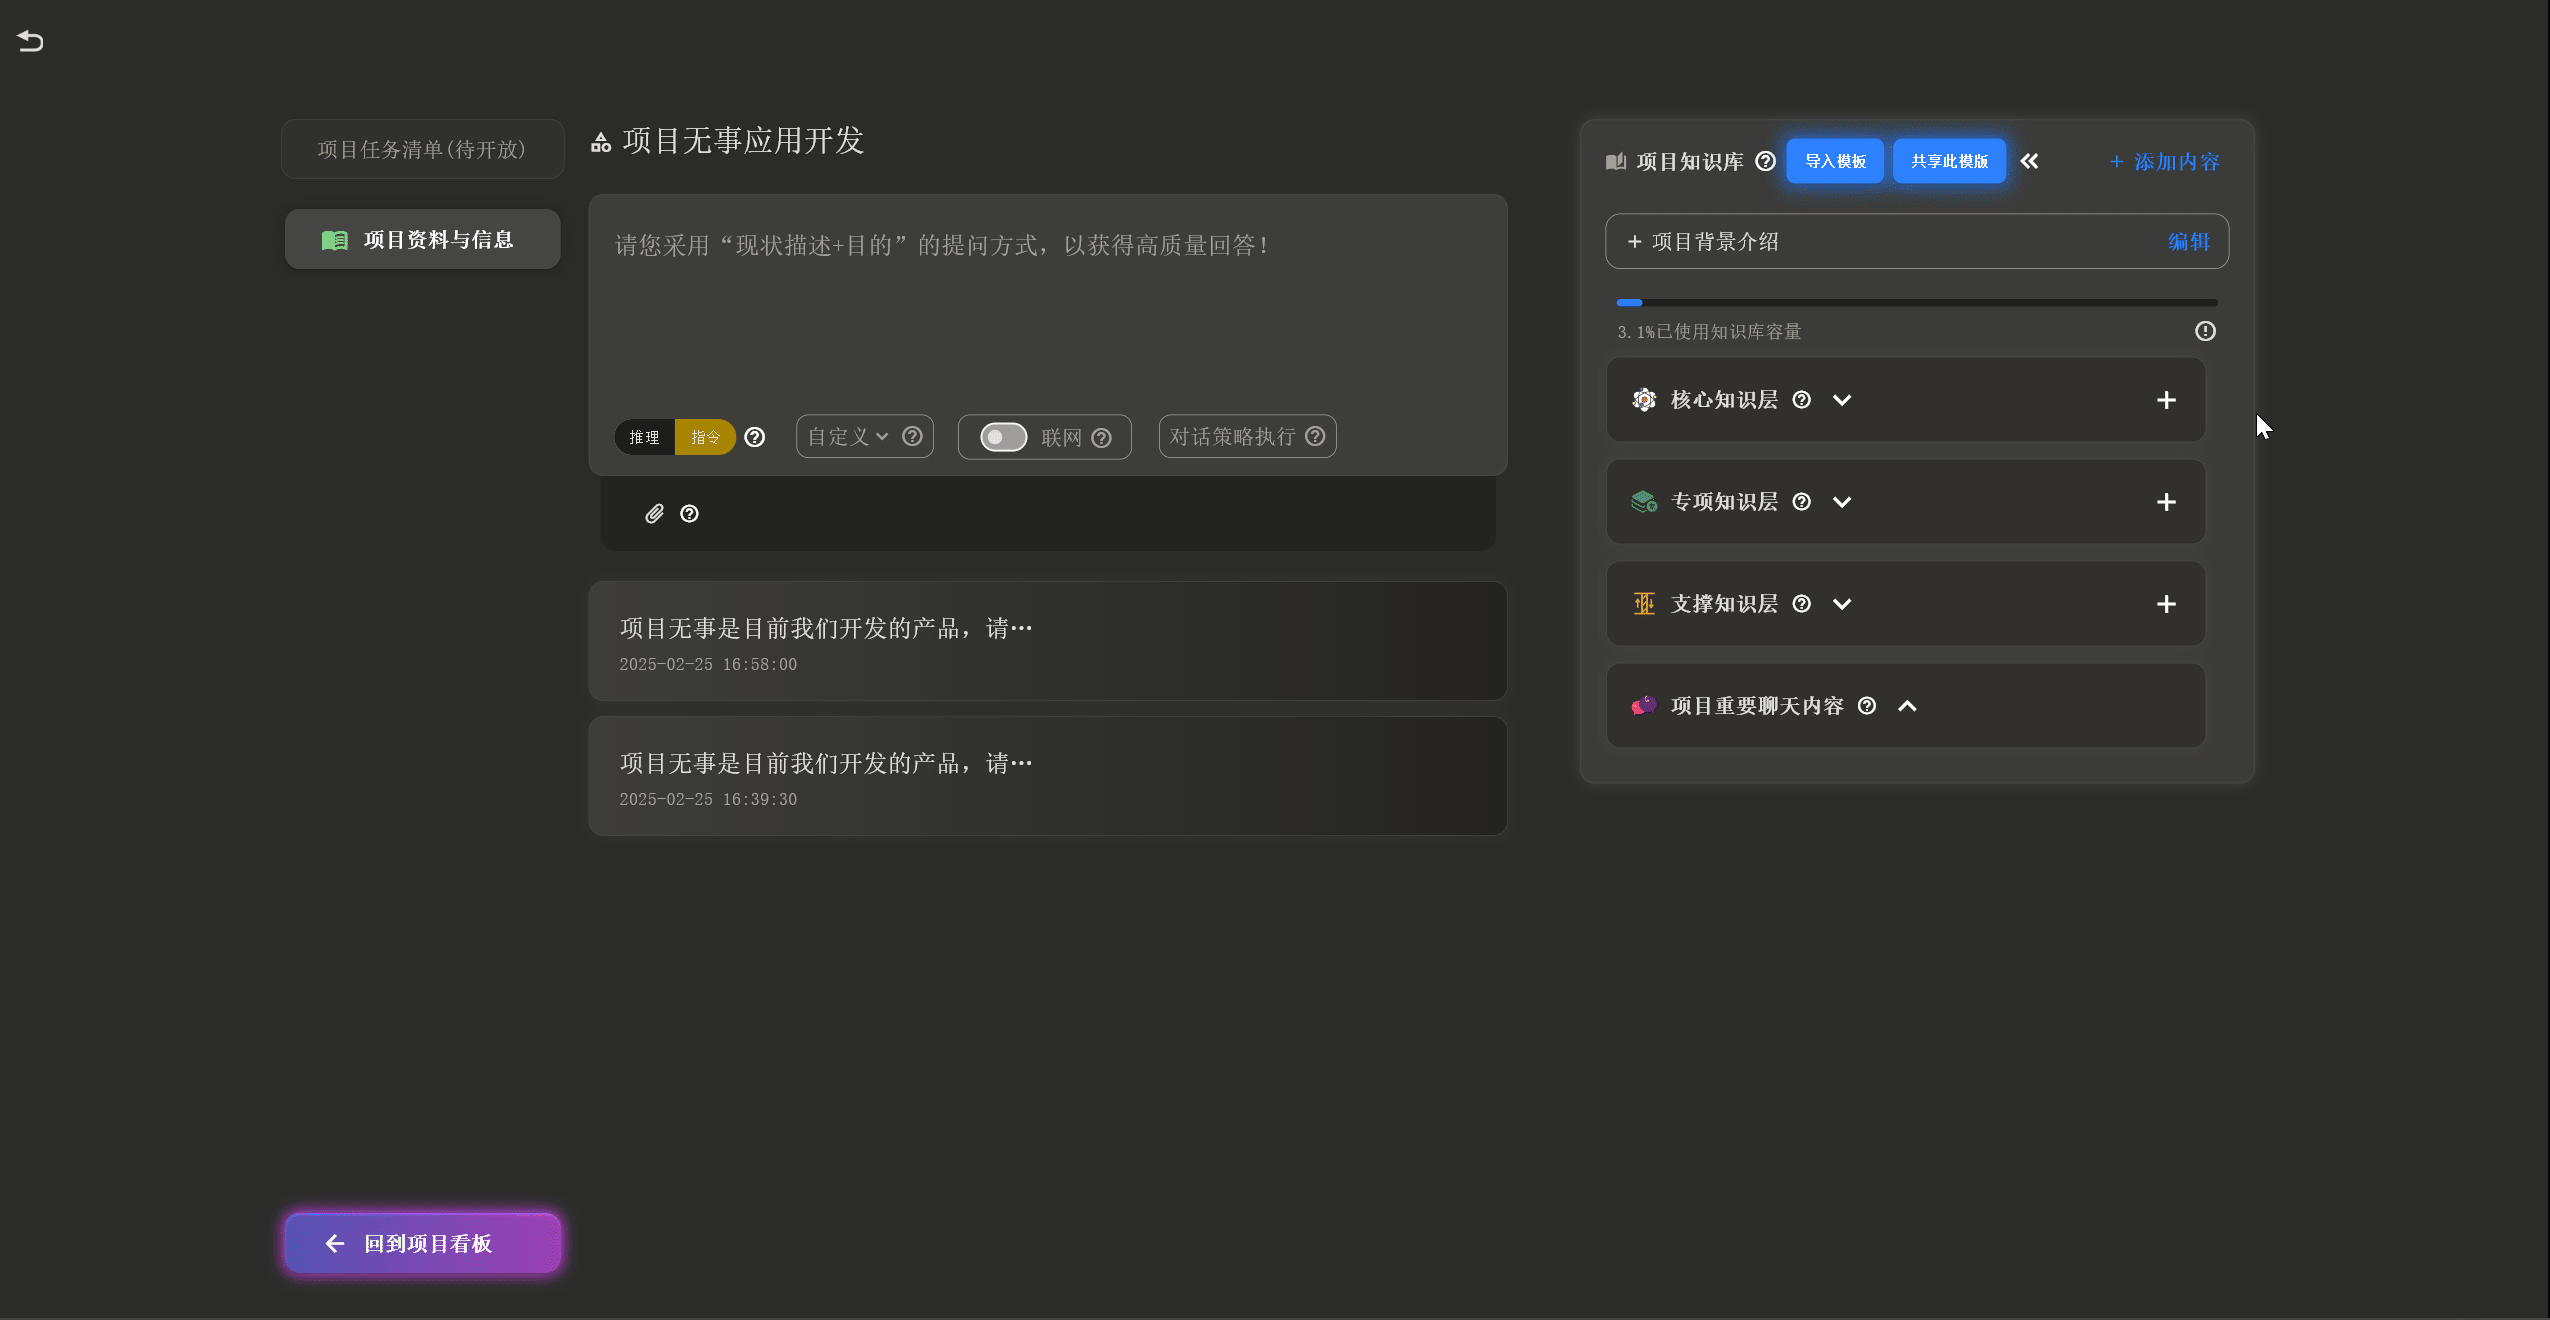
Task: Open the 项目资料与信息 tab
Action: [x=422, y=240]
